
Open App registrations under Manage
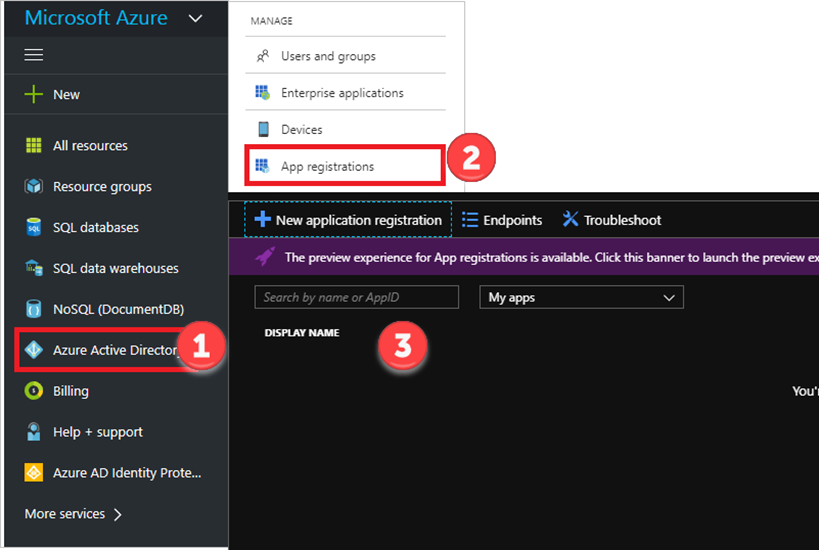tap(345, 166)
